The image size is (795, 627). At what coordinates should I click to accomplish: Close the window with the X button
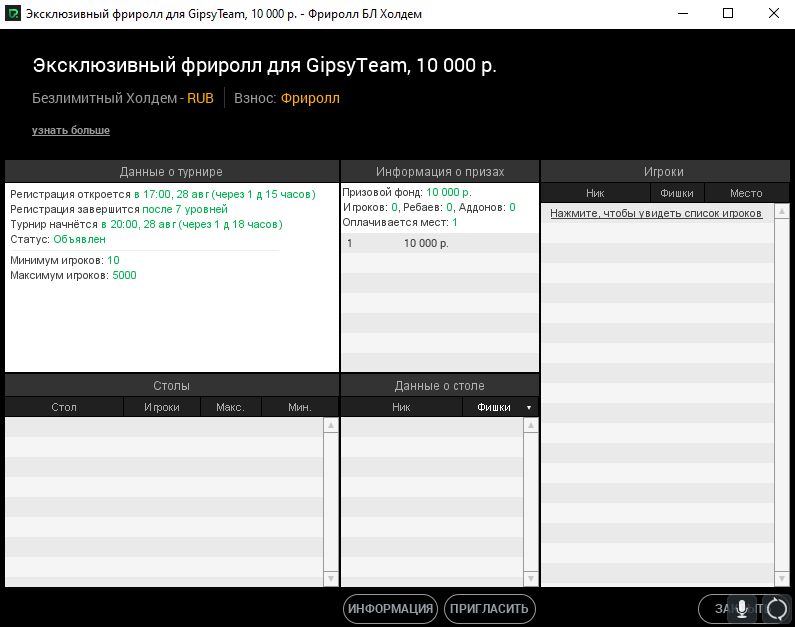pyautogui.click(x=774, y=14)
